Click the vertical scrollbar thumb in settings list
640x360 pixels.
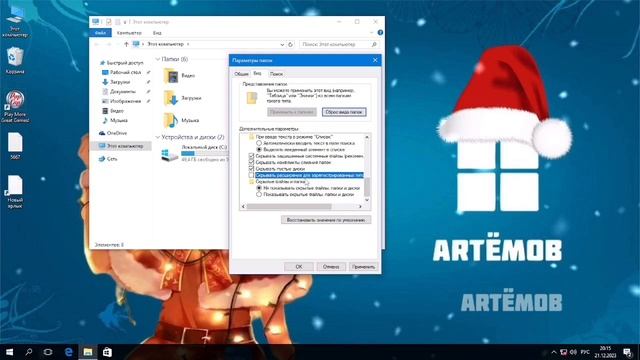[x=367, y=187]
